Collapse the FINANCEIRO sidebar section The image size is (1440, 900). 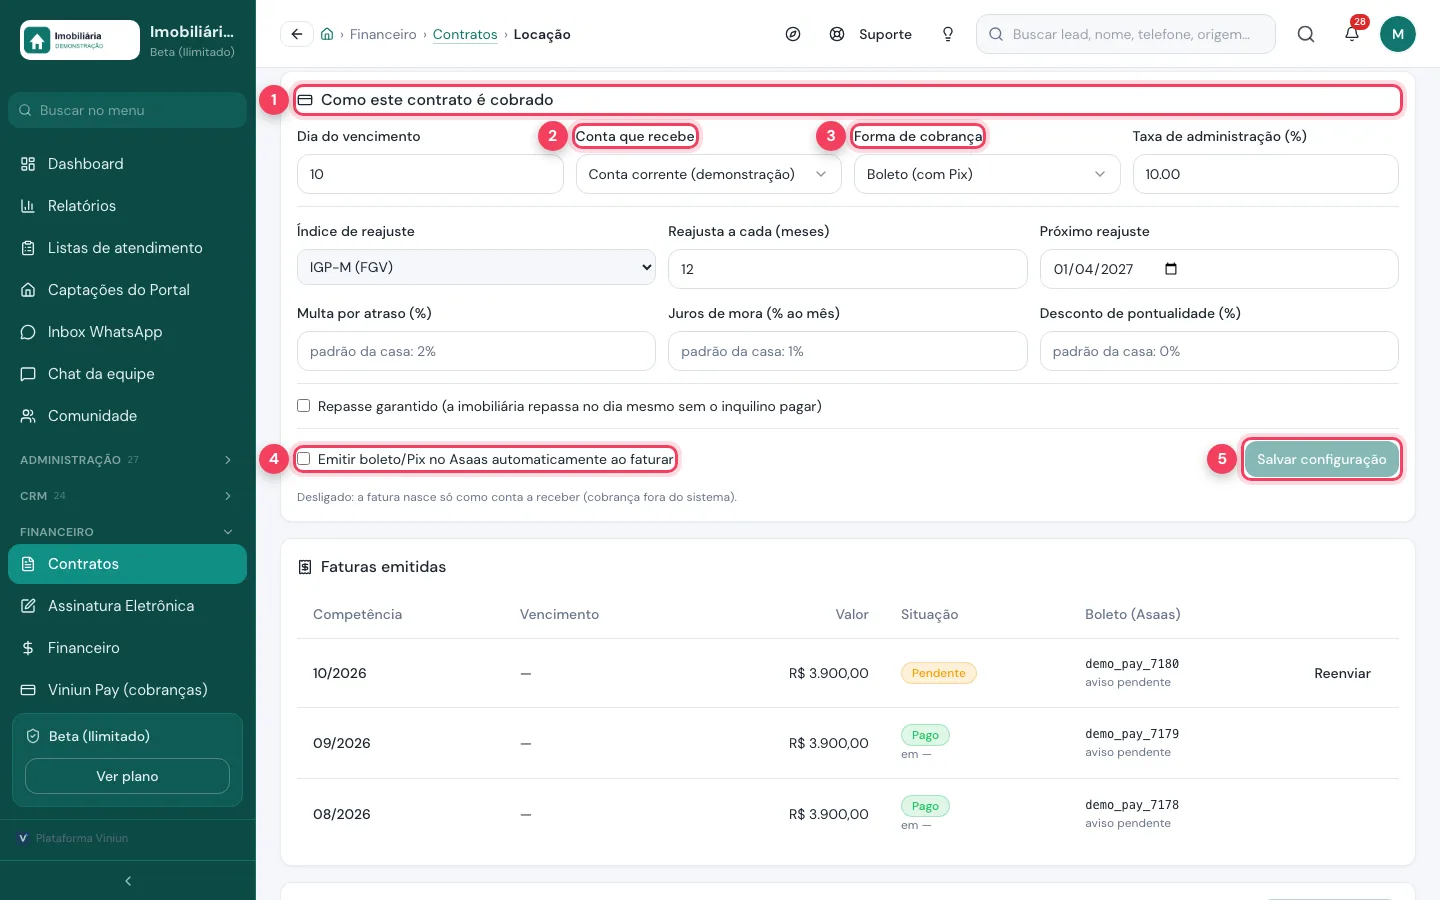pos(127,532)
